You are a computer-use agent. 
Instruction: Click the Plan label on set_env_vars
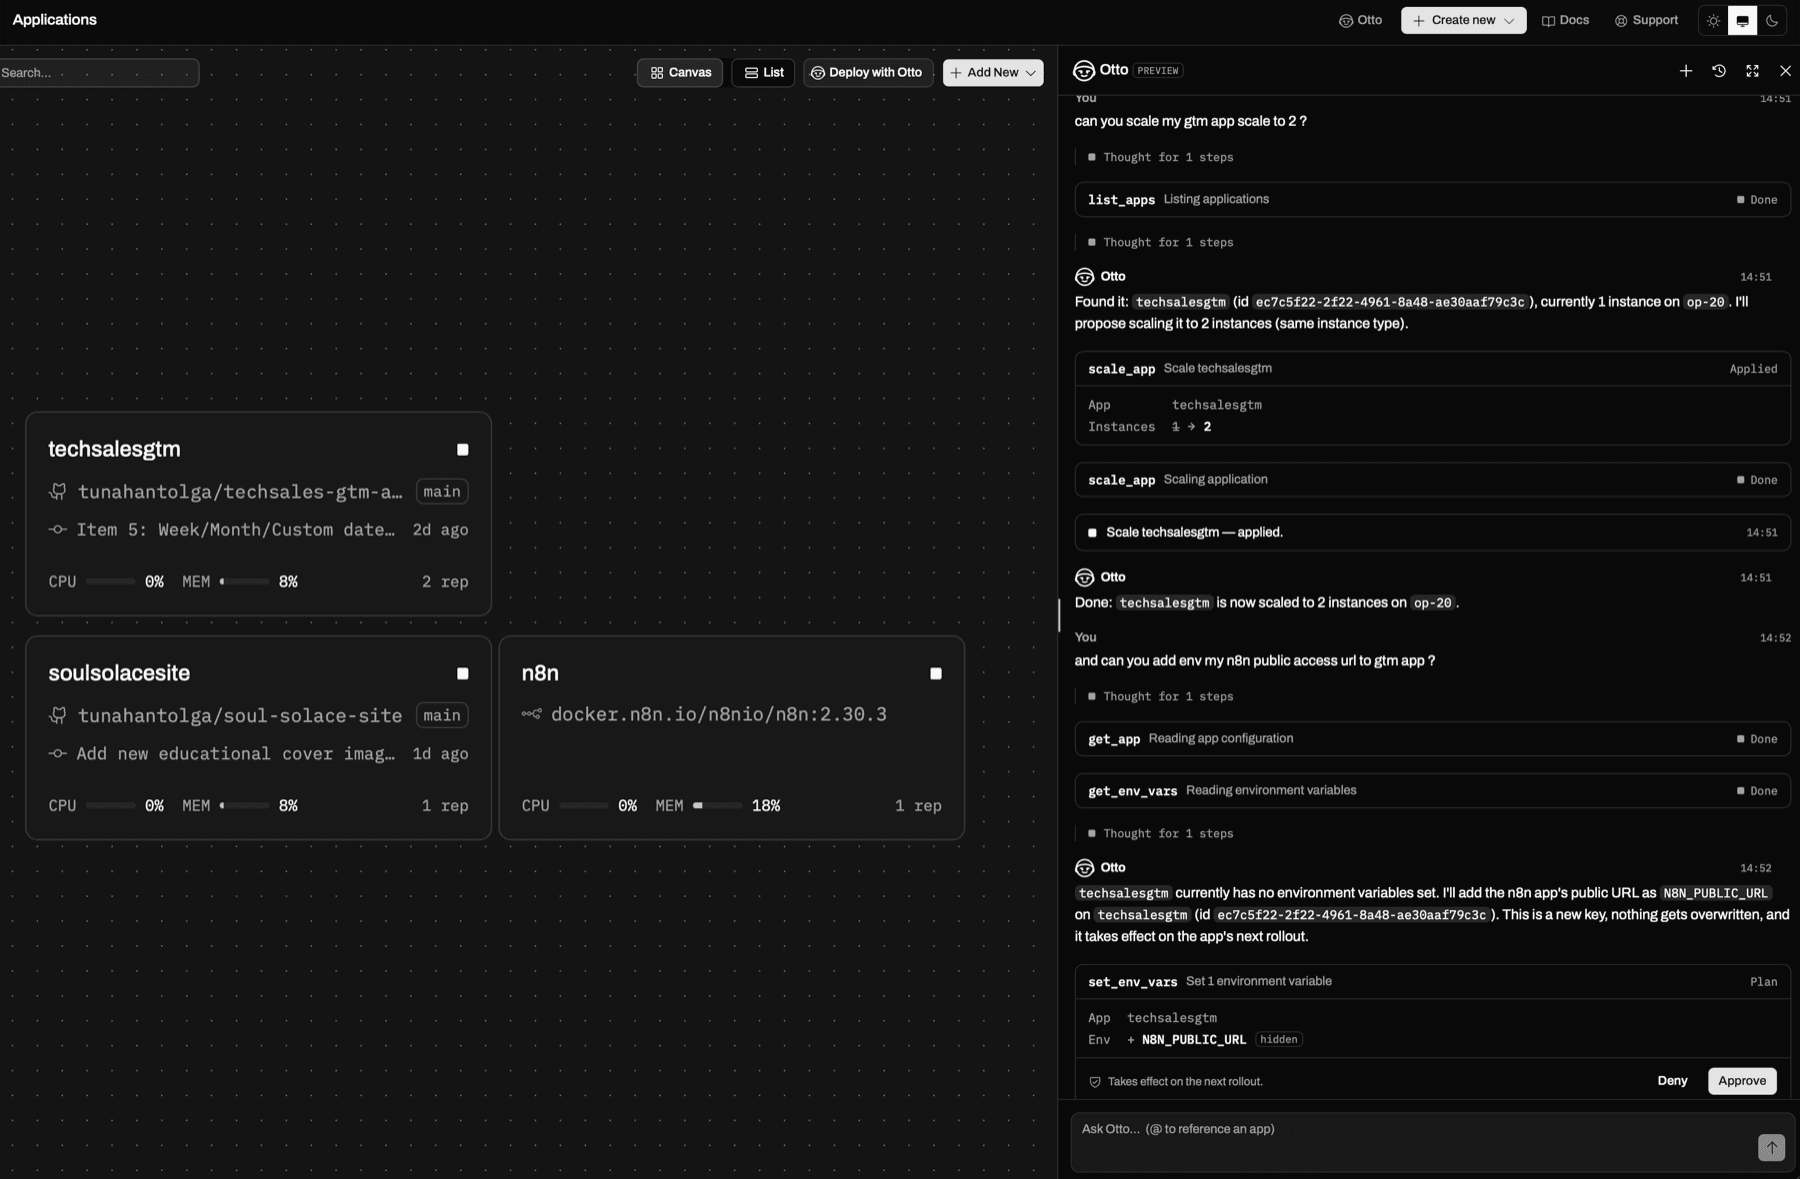click(x=1764, y=982)
